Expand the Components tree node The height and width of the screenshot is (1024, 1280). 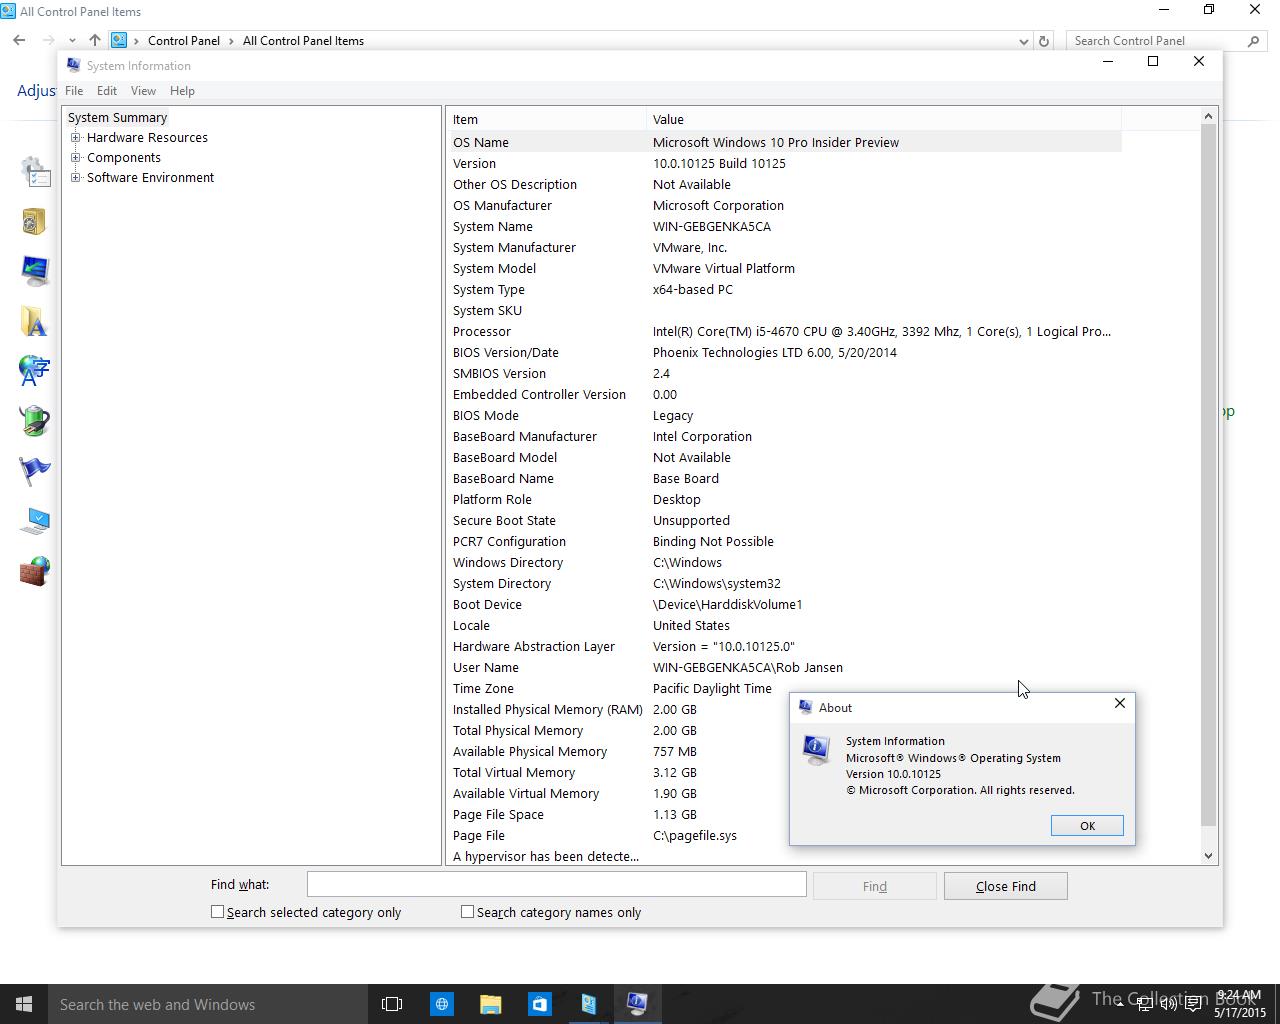76,158
